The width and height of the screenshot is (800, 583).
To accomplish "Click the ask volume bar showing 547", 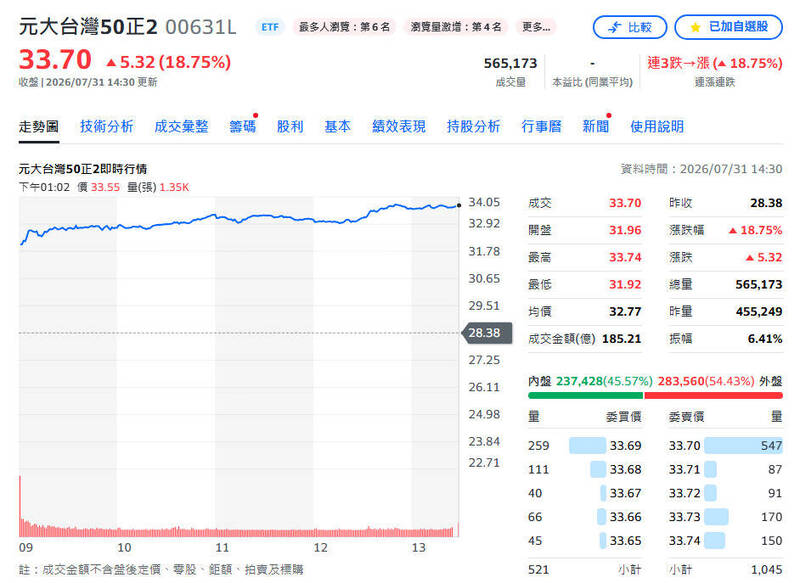I will click(x=743, y=445).
